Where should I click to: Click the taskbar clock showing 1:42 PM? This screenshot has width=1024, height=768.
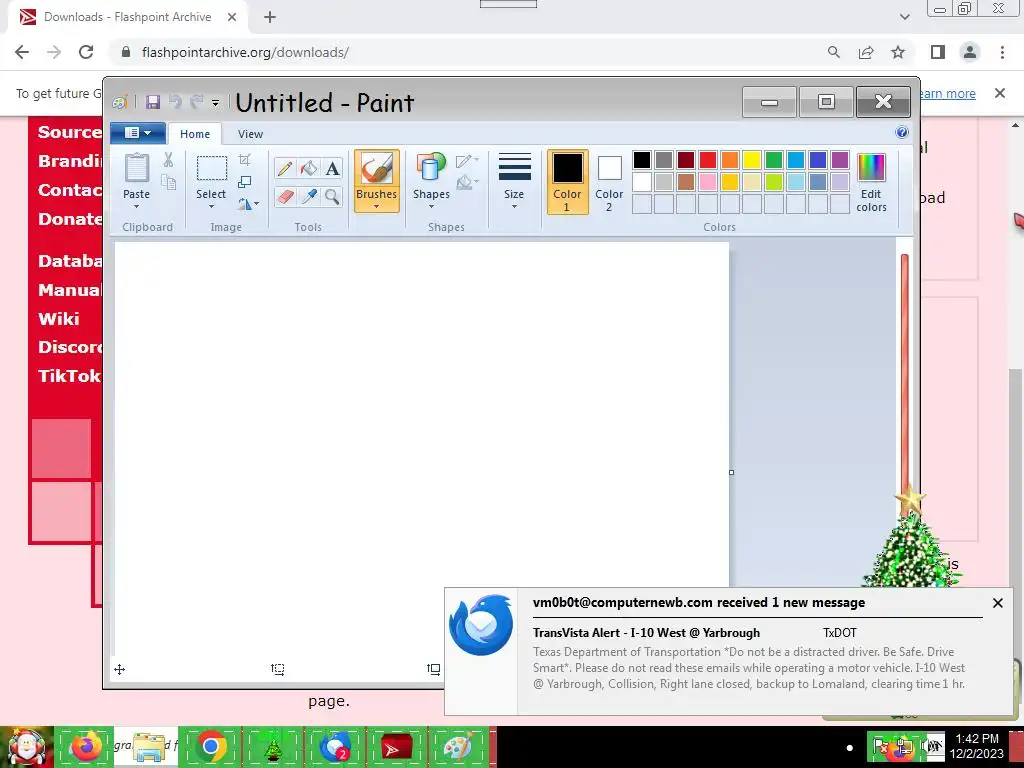[x=977, y=746]
